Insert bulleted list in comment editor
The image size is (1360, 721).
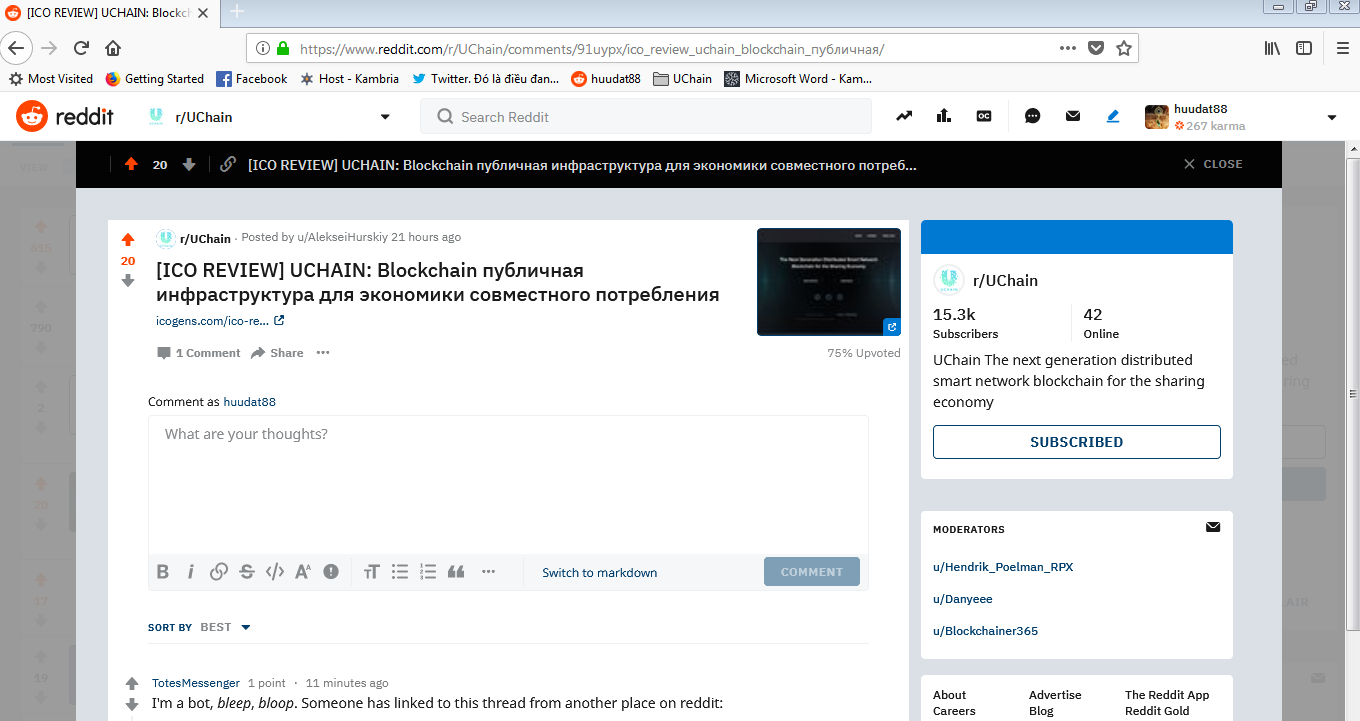click(400, 572)
